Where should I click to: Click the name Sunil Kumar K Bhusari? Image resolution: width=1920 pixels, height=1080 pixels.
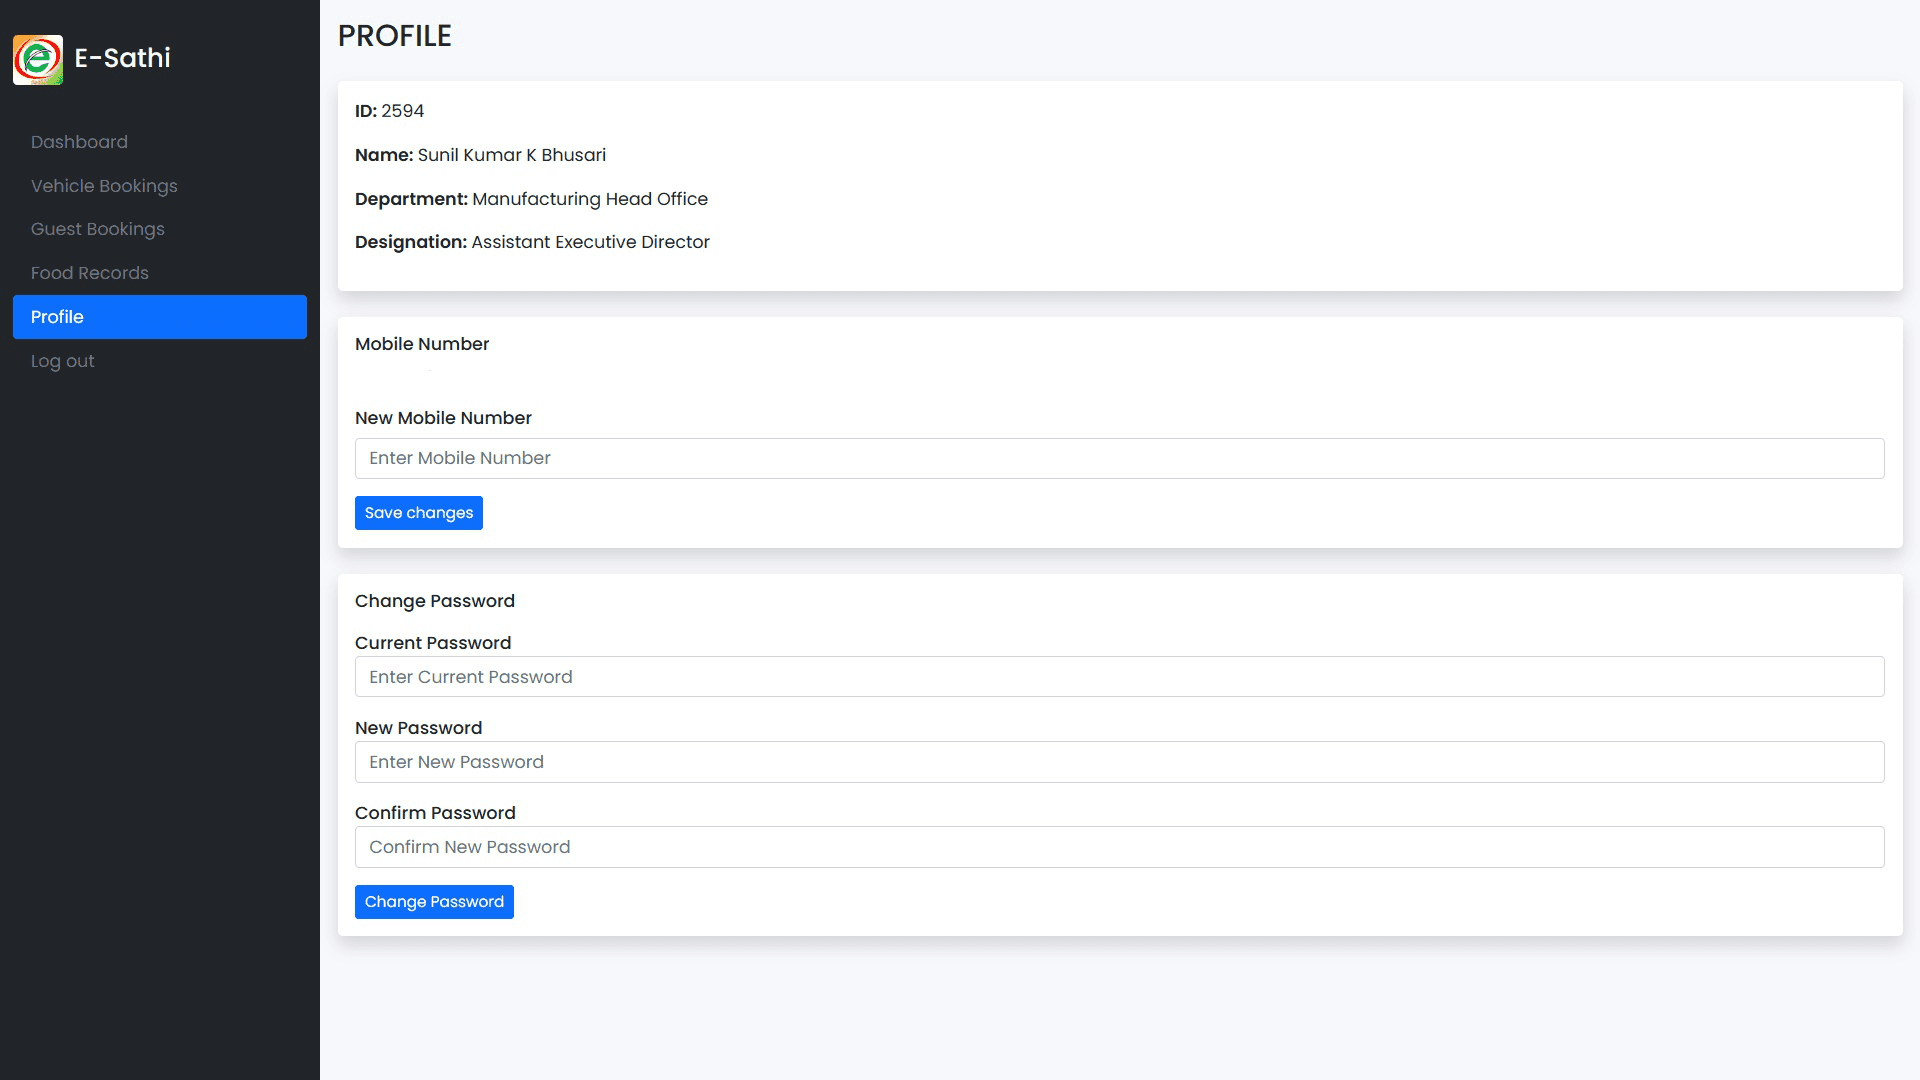[511, 155]
